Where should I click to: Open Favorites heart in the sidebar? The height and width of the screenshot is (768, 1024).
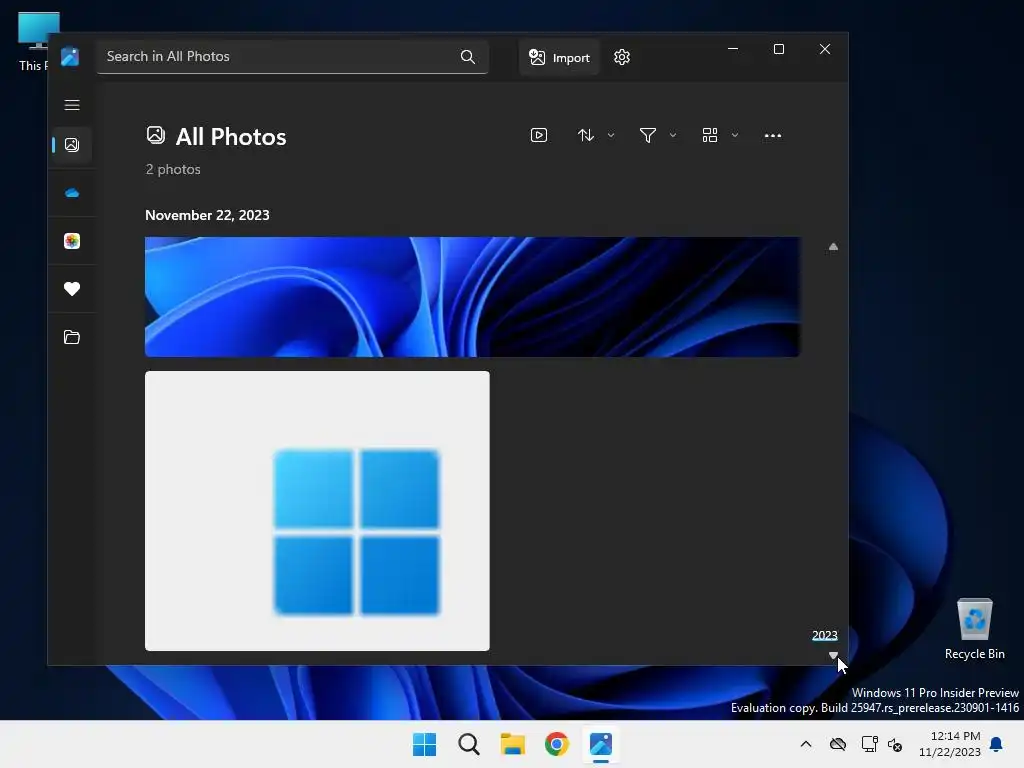point(72,289)
